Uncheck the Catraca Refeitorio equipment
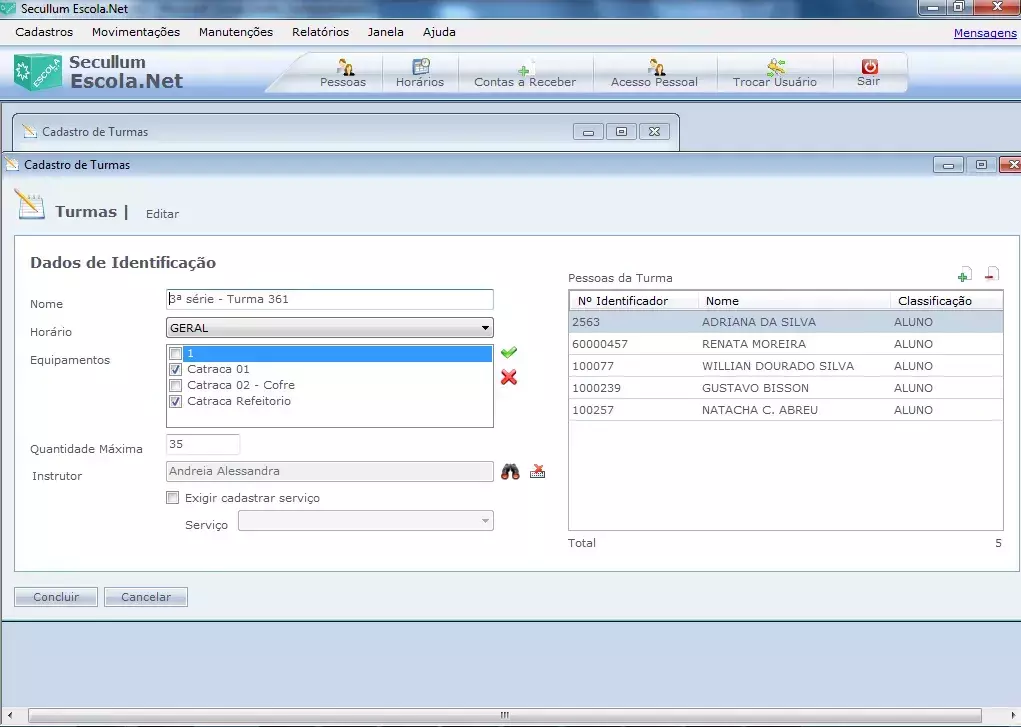Screen dimensions: 1021x727 (175, 401)
